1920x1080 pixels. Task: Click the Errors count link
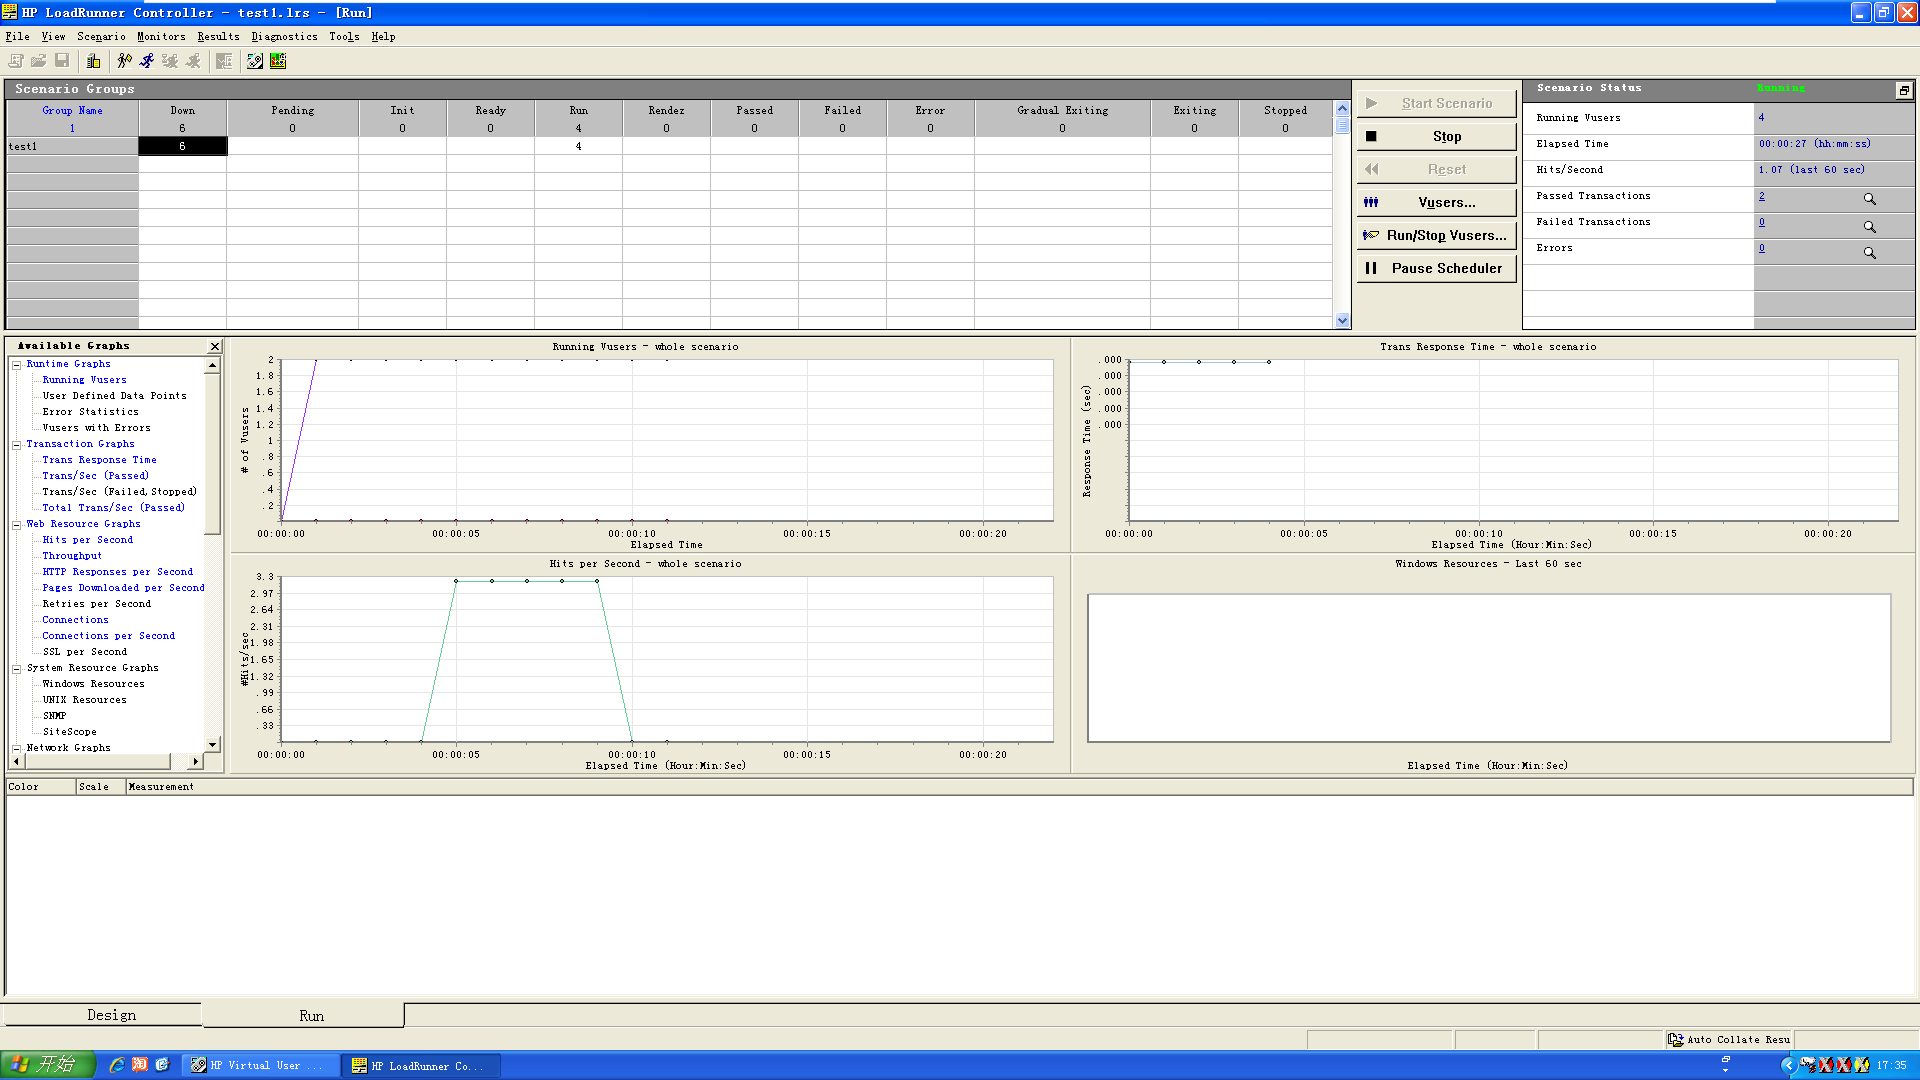click(x=1762, y=249)
